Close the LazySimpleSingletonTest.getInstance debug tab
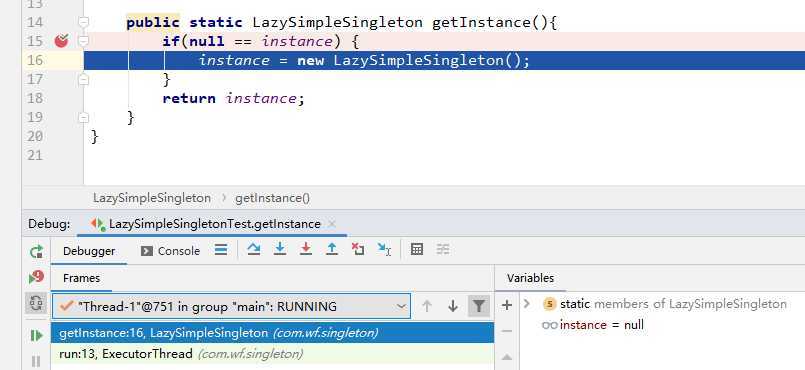The image size is (805, 370). (x=332, y=224)
